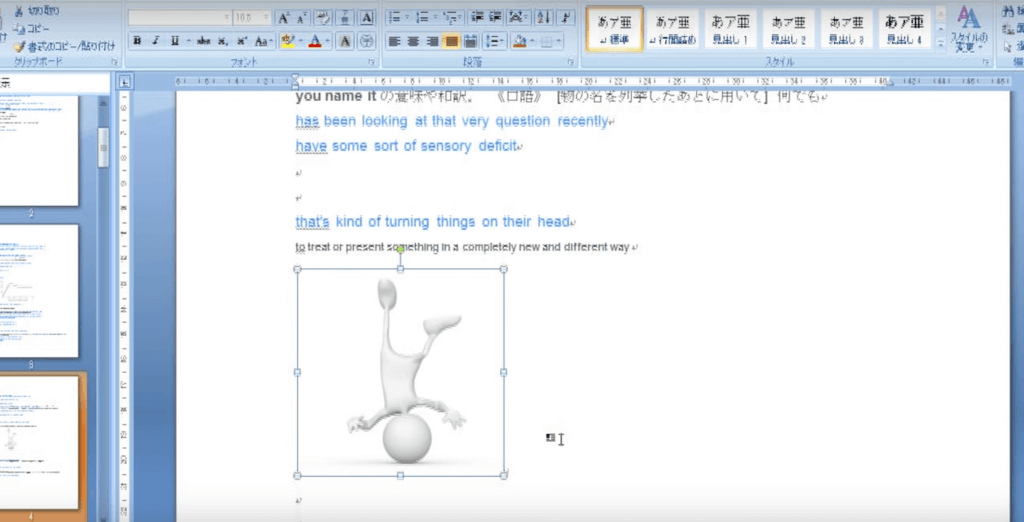Click the Sort icon in the paragraph group
Screen dimensions: 1024x522
[543, 18]
